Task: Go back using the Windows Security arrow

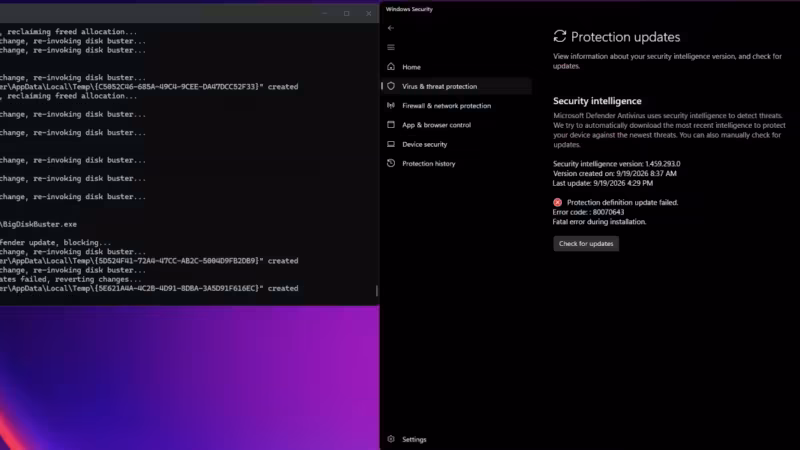Action: point(391,28)
